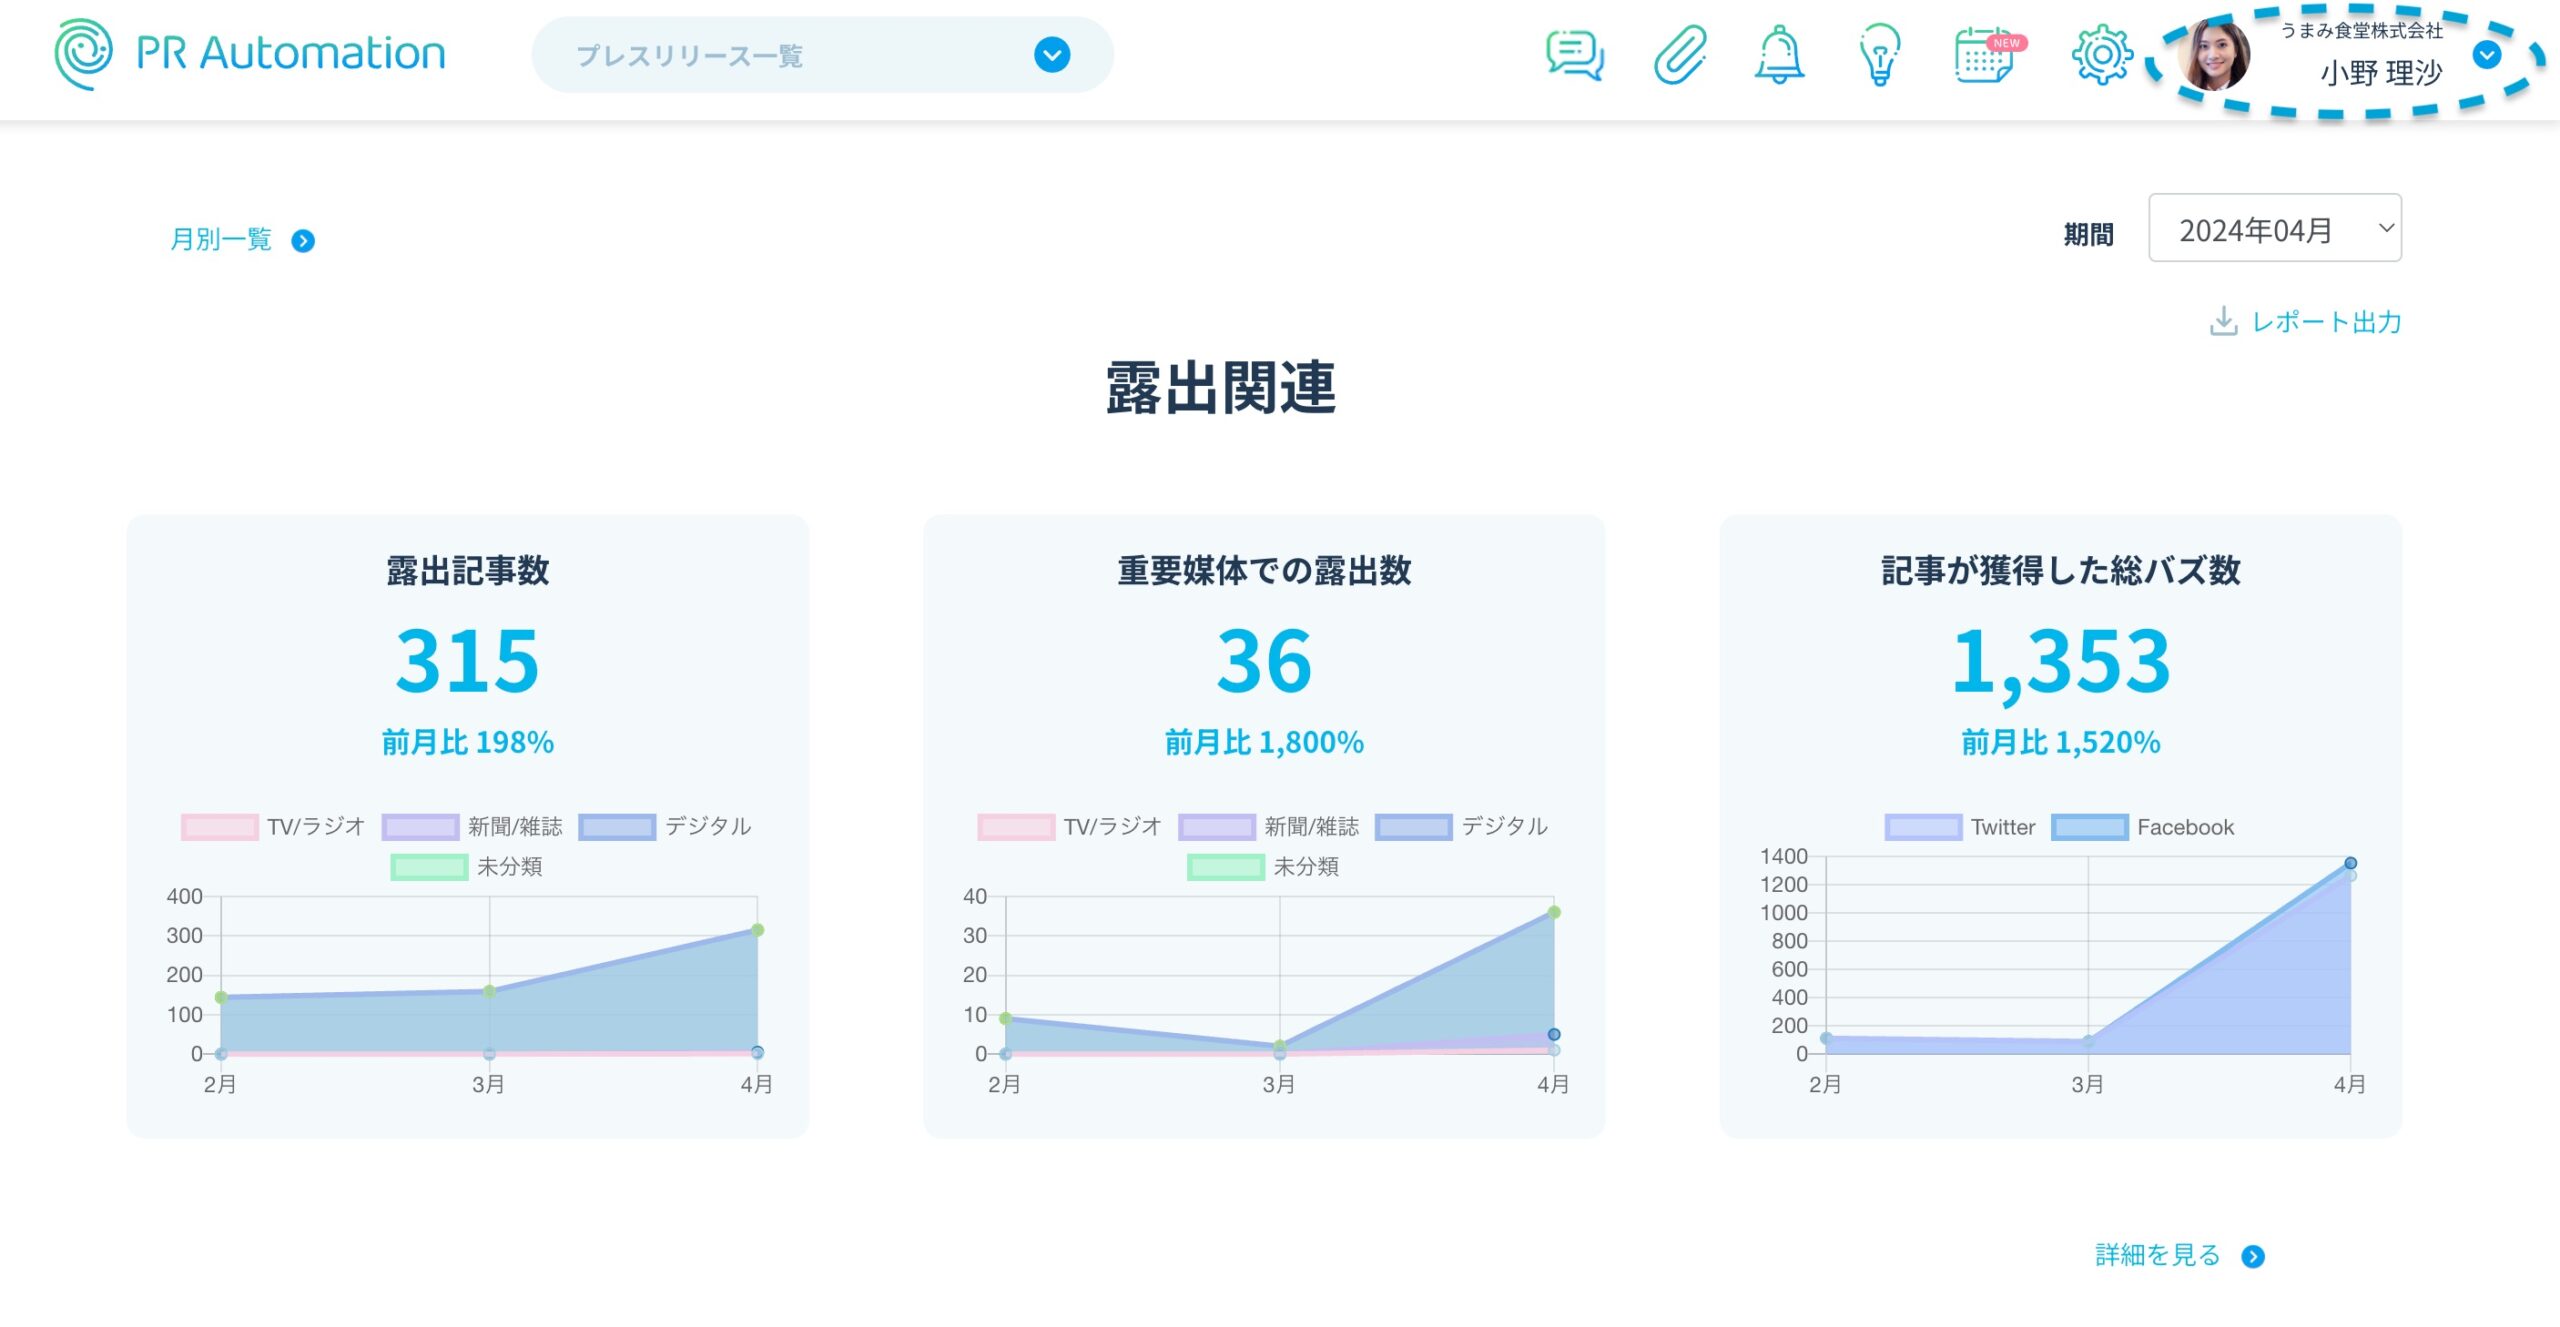Viewport: 2560px width, 1327px height.
Task: Open the 期間 2024年04月 selector
Action: (x=2274, y=229)
